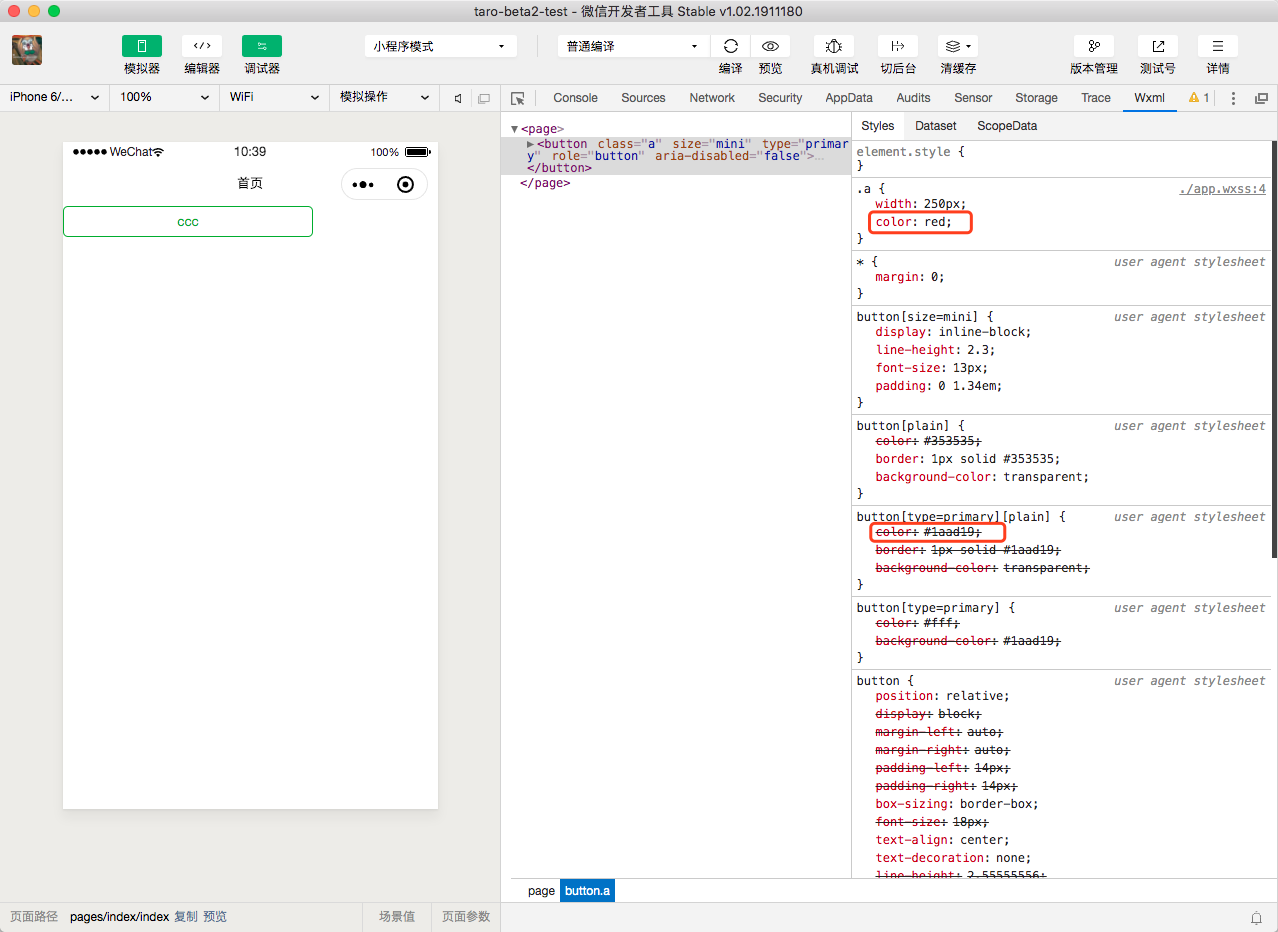Screen dimensions: 1278x932
Task: Switch to the Security tab
Action: click(x=780, y=98)
